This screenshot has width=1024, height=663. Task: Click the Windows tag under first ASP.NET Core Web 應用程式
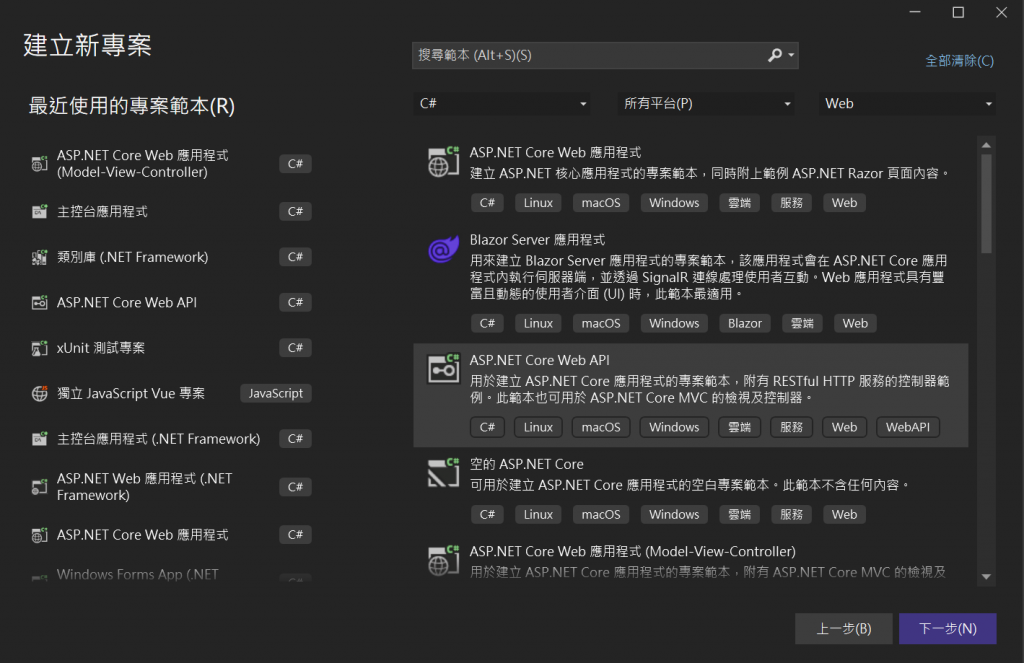click(x=674, y=203)
